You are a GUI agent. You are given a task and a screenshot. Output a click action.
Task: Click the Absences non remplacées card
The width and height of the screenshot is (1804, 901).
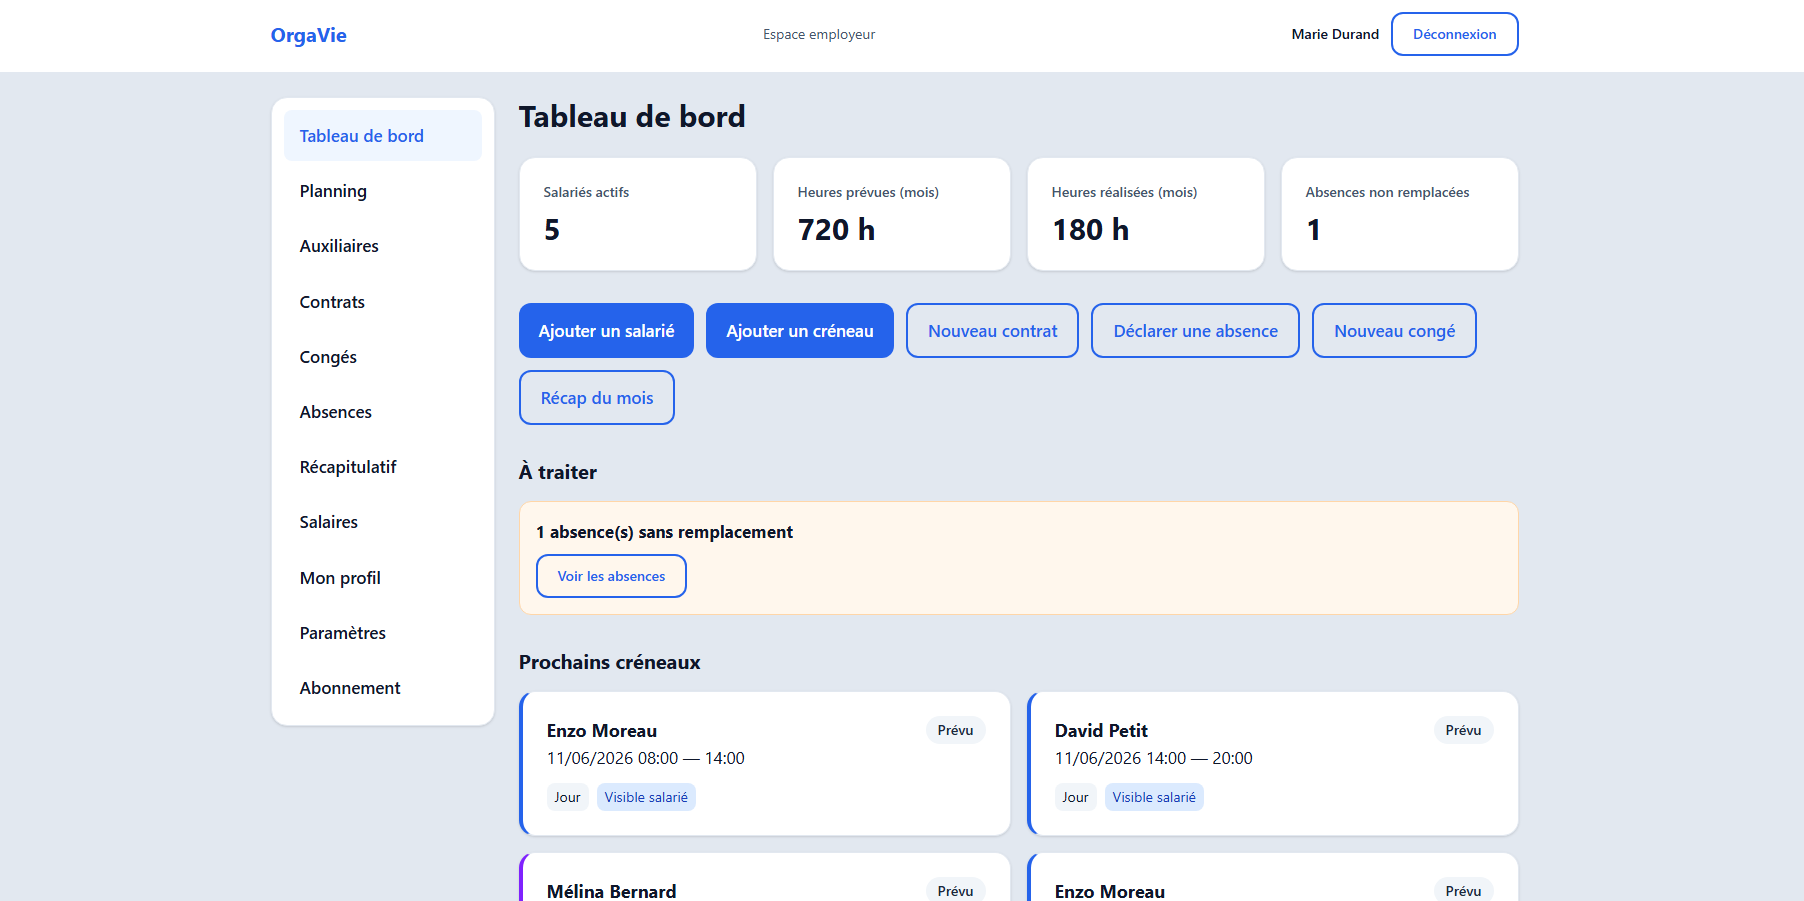(x=1400, y=214)
